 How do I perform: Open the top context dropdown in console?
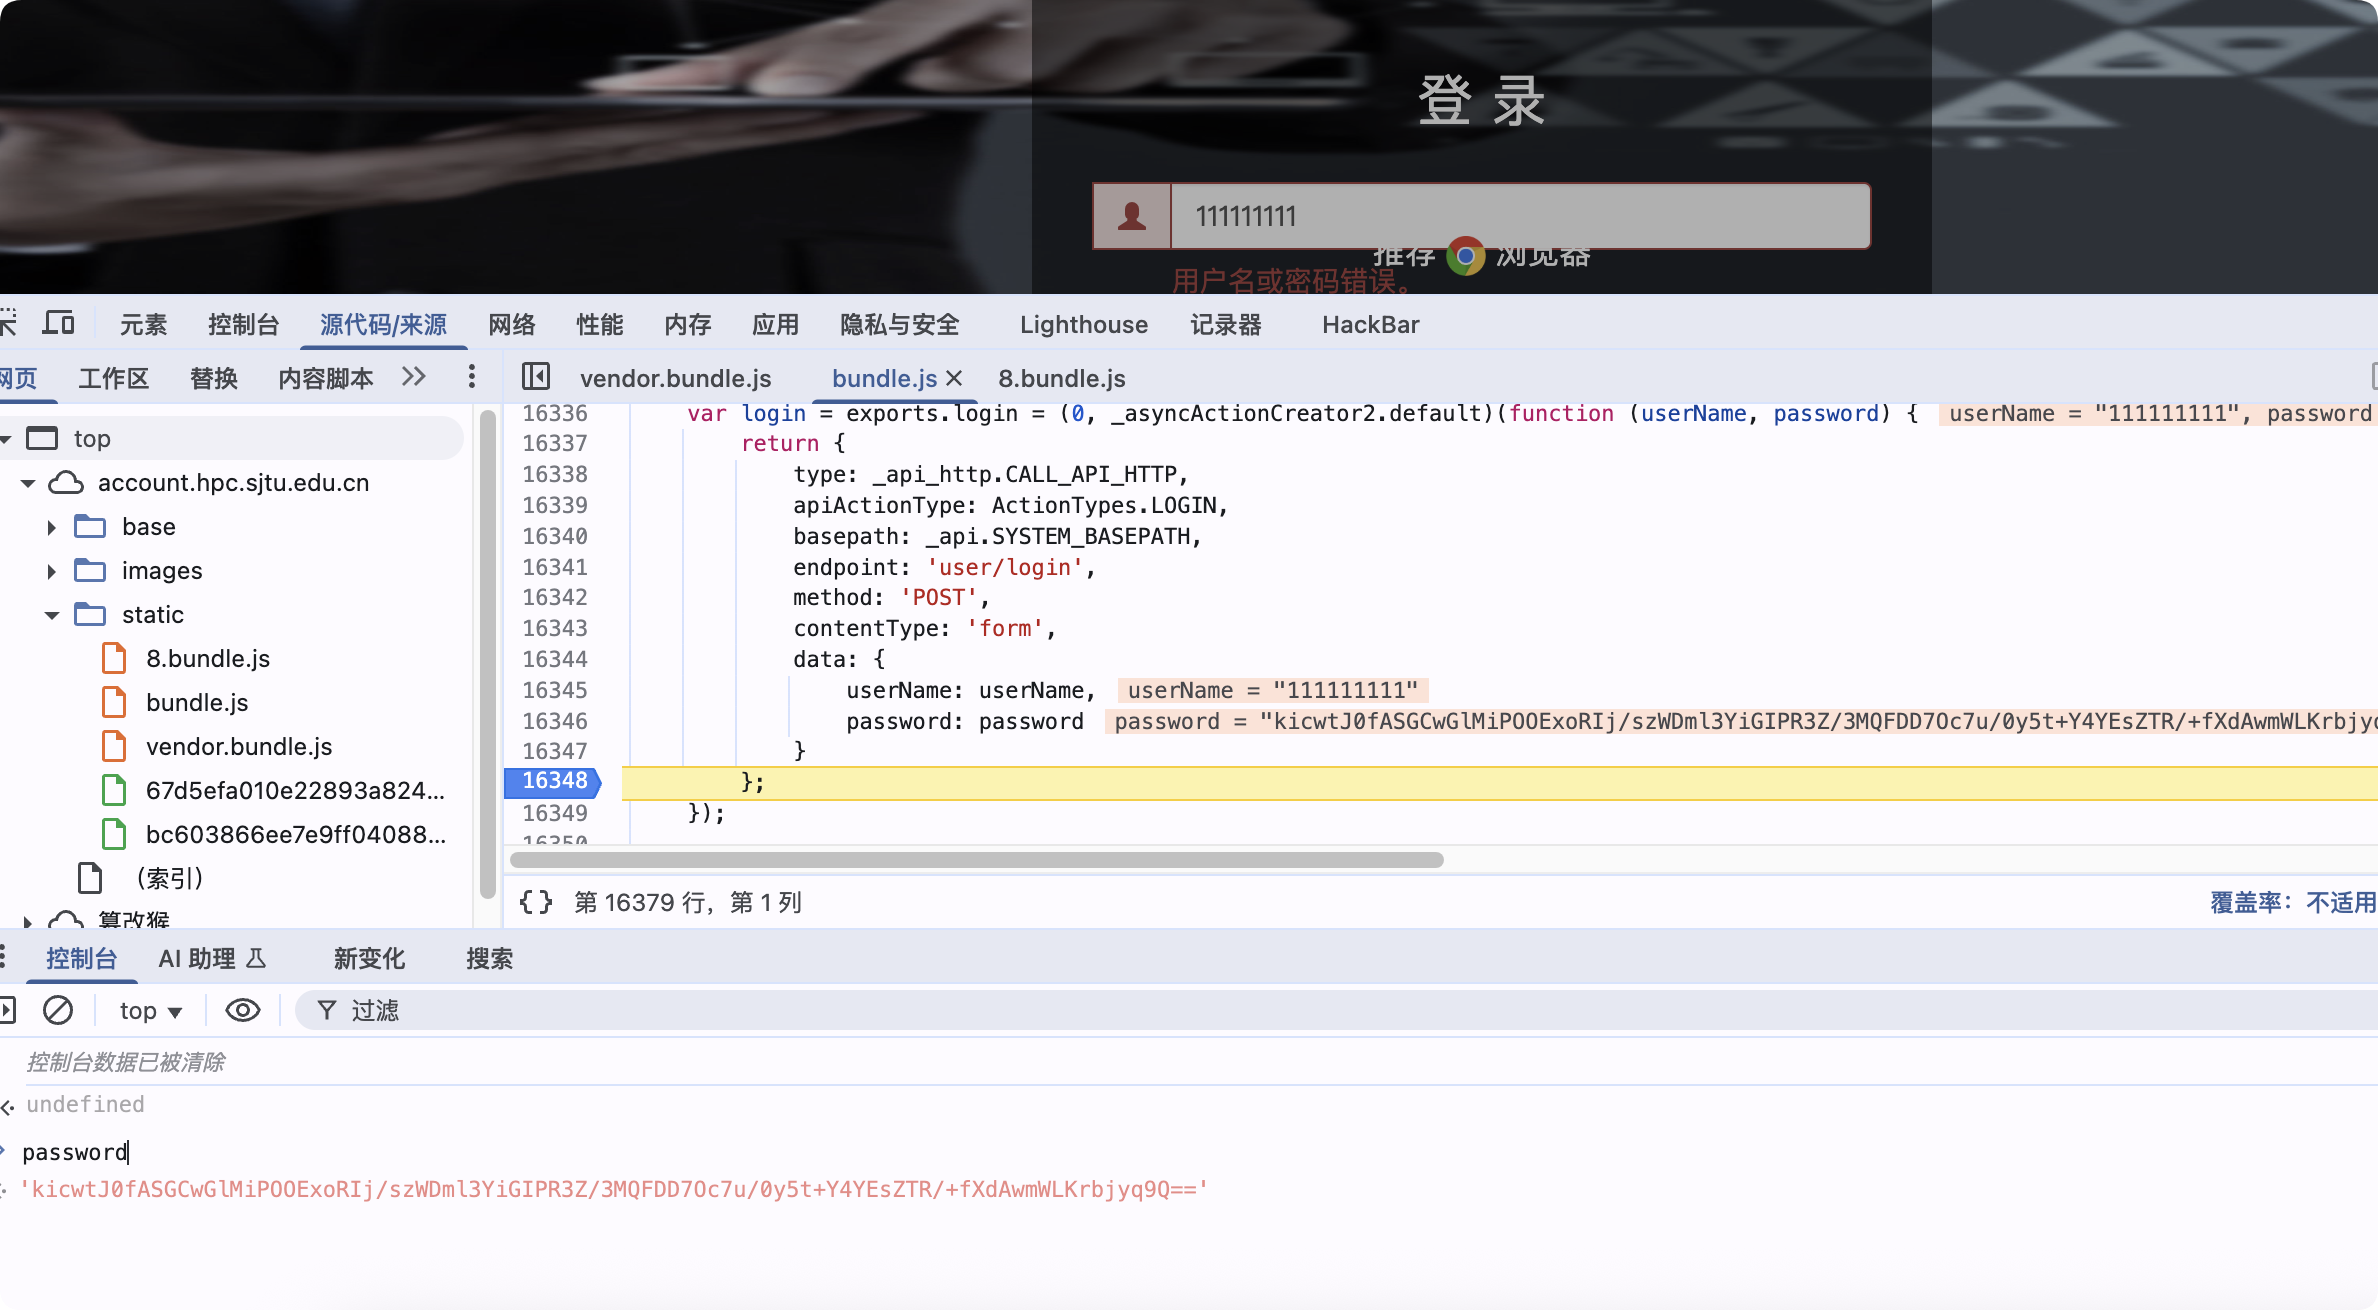(150, 1011)
